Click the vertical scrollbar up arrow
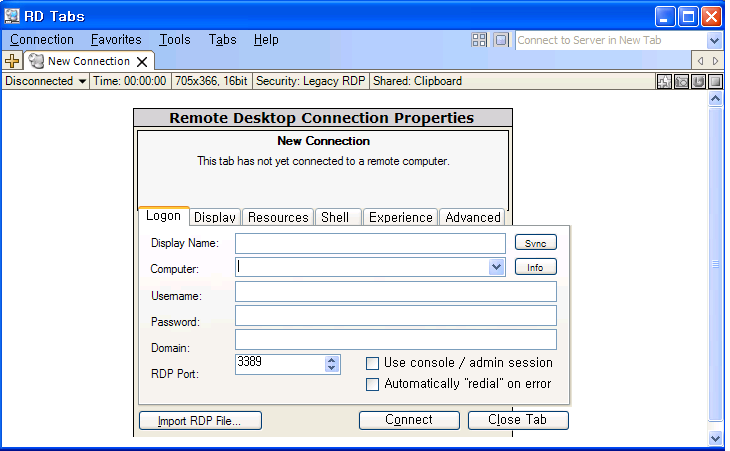This screenshot has height=451, width=730. (716, 99)
